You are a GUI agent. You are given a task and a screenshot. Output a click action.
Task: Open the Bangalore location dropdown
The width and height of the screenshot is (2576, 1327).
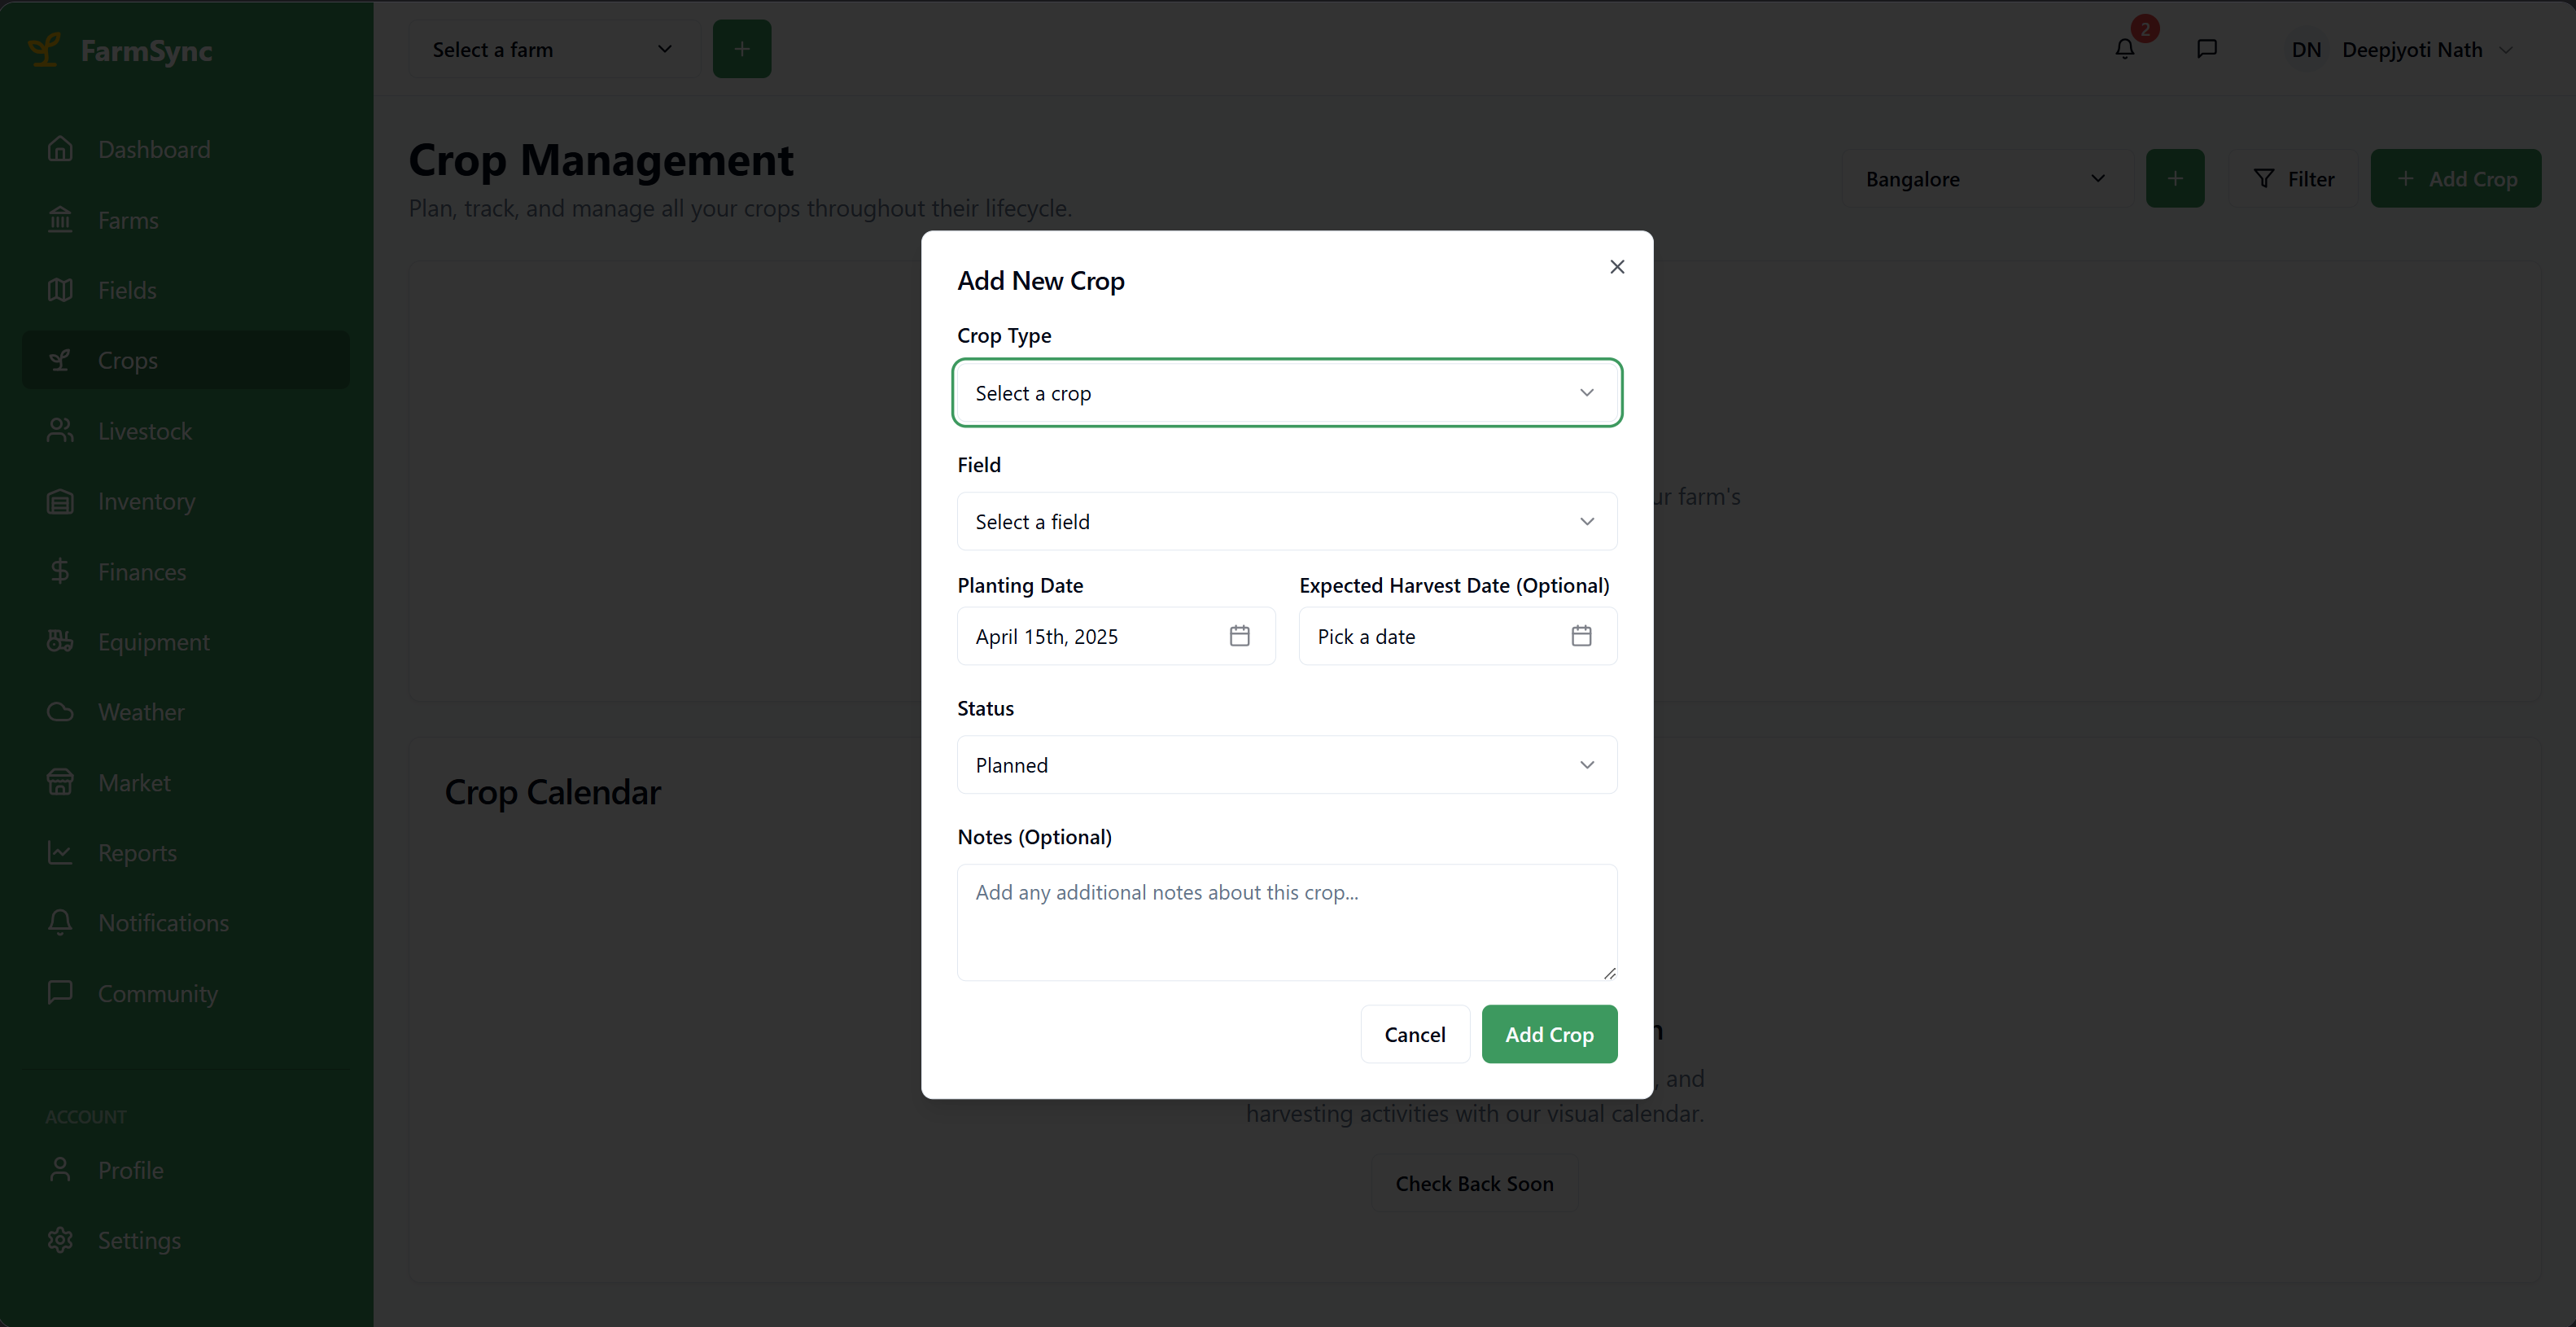[1986, 179]
